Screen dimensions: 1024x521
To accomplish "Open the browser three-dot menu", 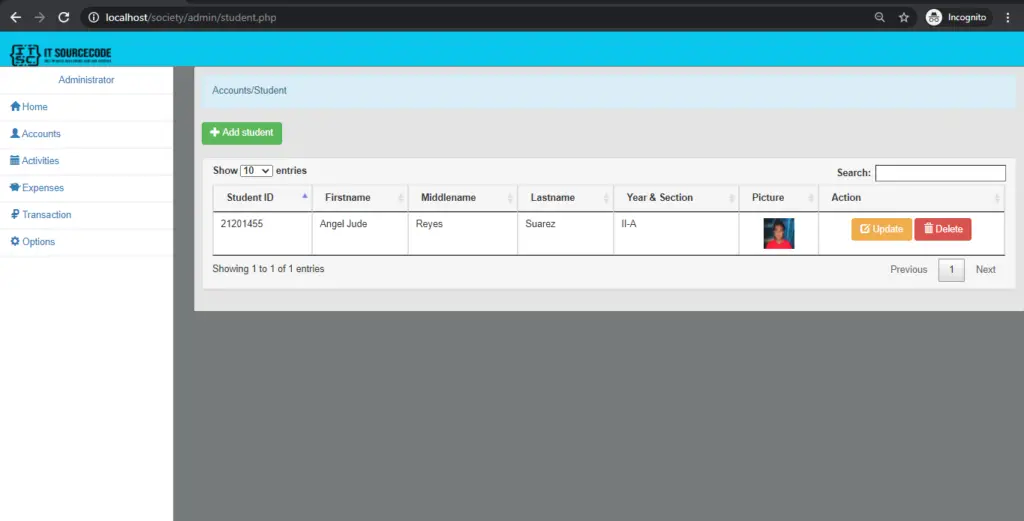I will 1007,17.
